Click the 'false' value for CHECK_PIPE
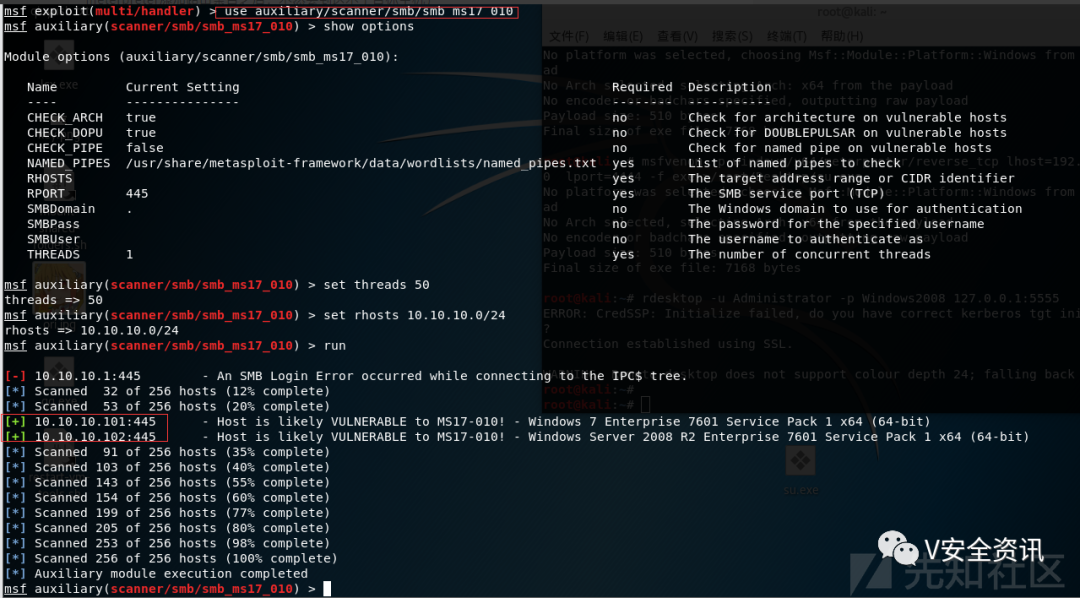1080x598 pixels. click(x=145, y=148)
